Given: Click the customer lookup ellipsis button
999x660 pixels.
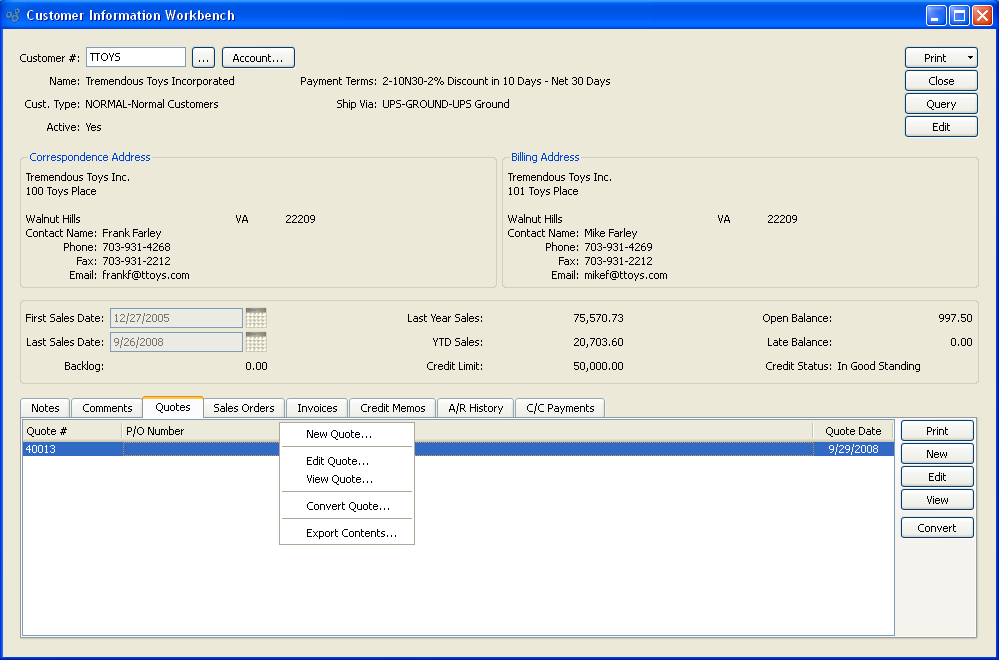Looking at the screenshot, I should tap(203, 58).
